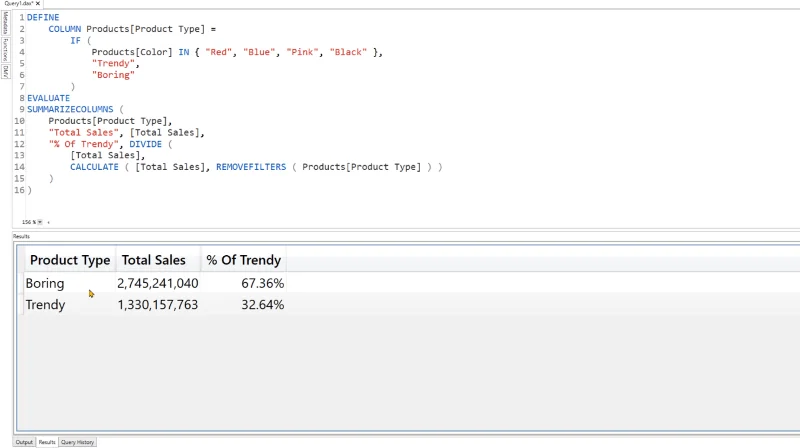The height and width of the screenshot is (448, 800).
Task: Close the Query1.dax tab
Action: pyautogui.click(x=38, y=3)
